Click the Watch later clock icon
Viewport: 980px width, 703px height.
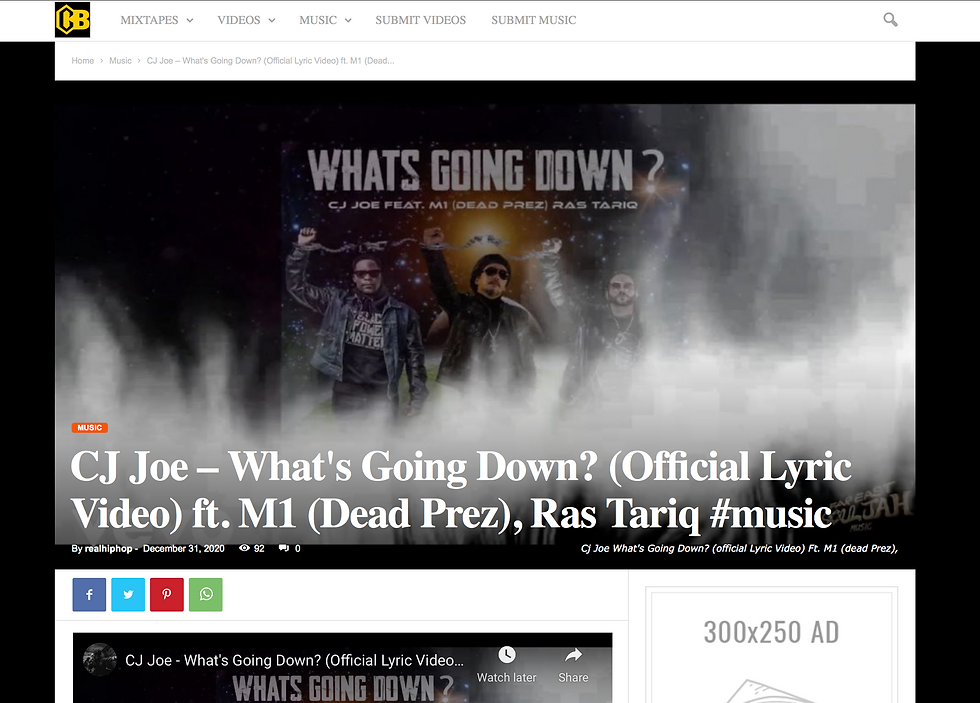[x=507, y=655]
